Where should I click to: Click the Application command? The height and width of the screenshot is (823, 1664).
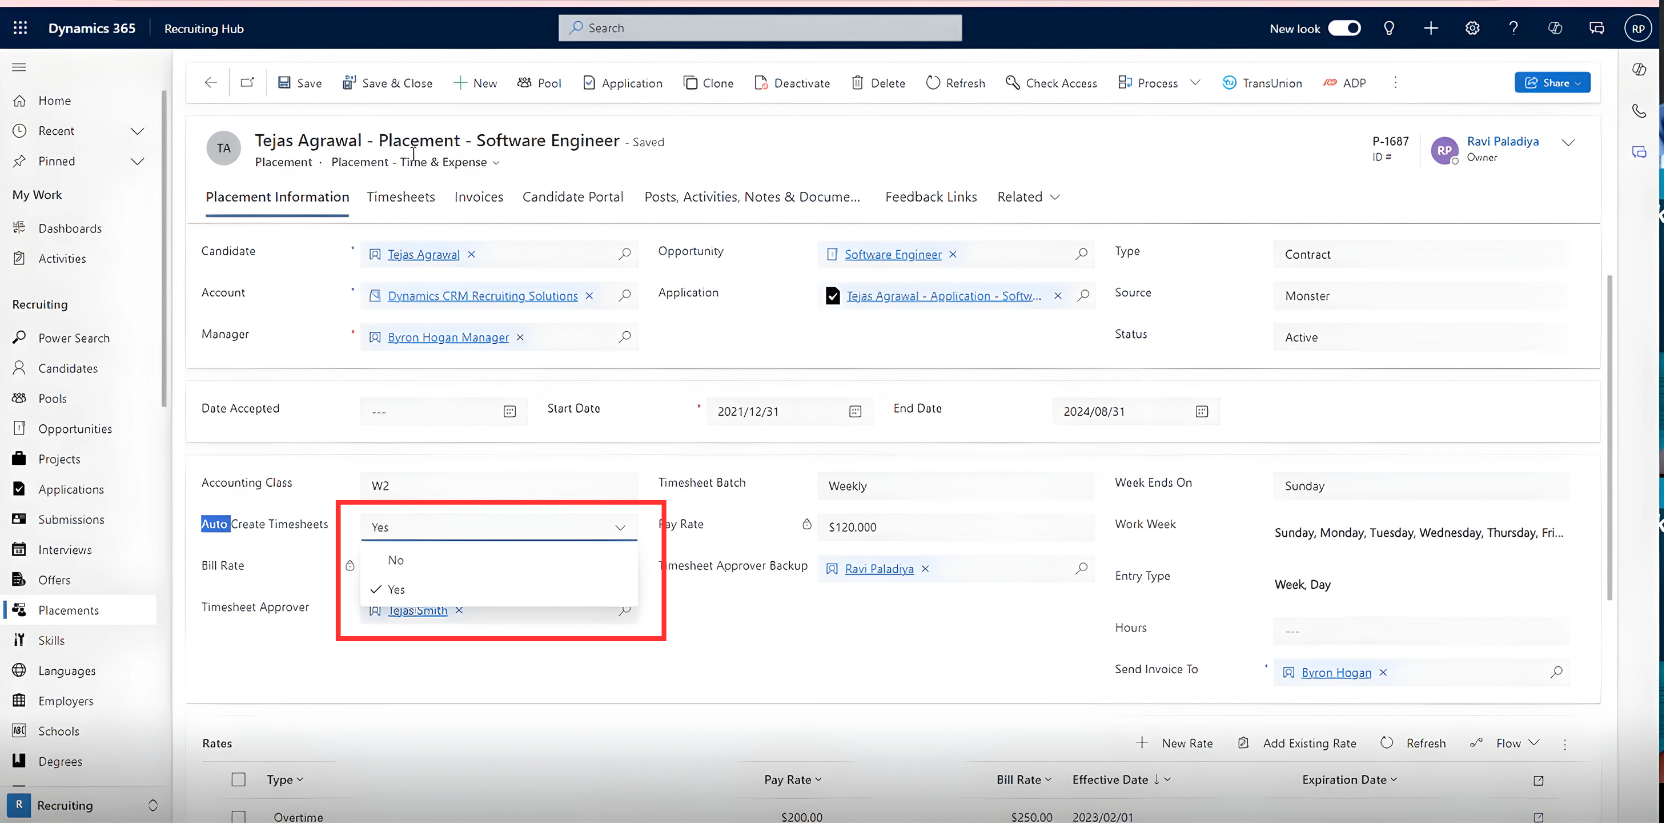point(622,83)
